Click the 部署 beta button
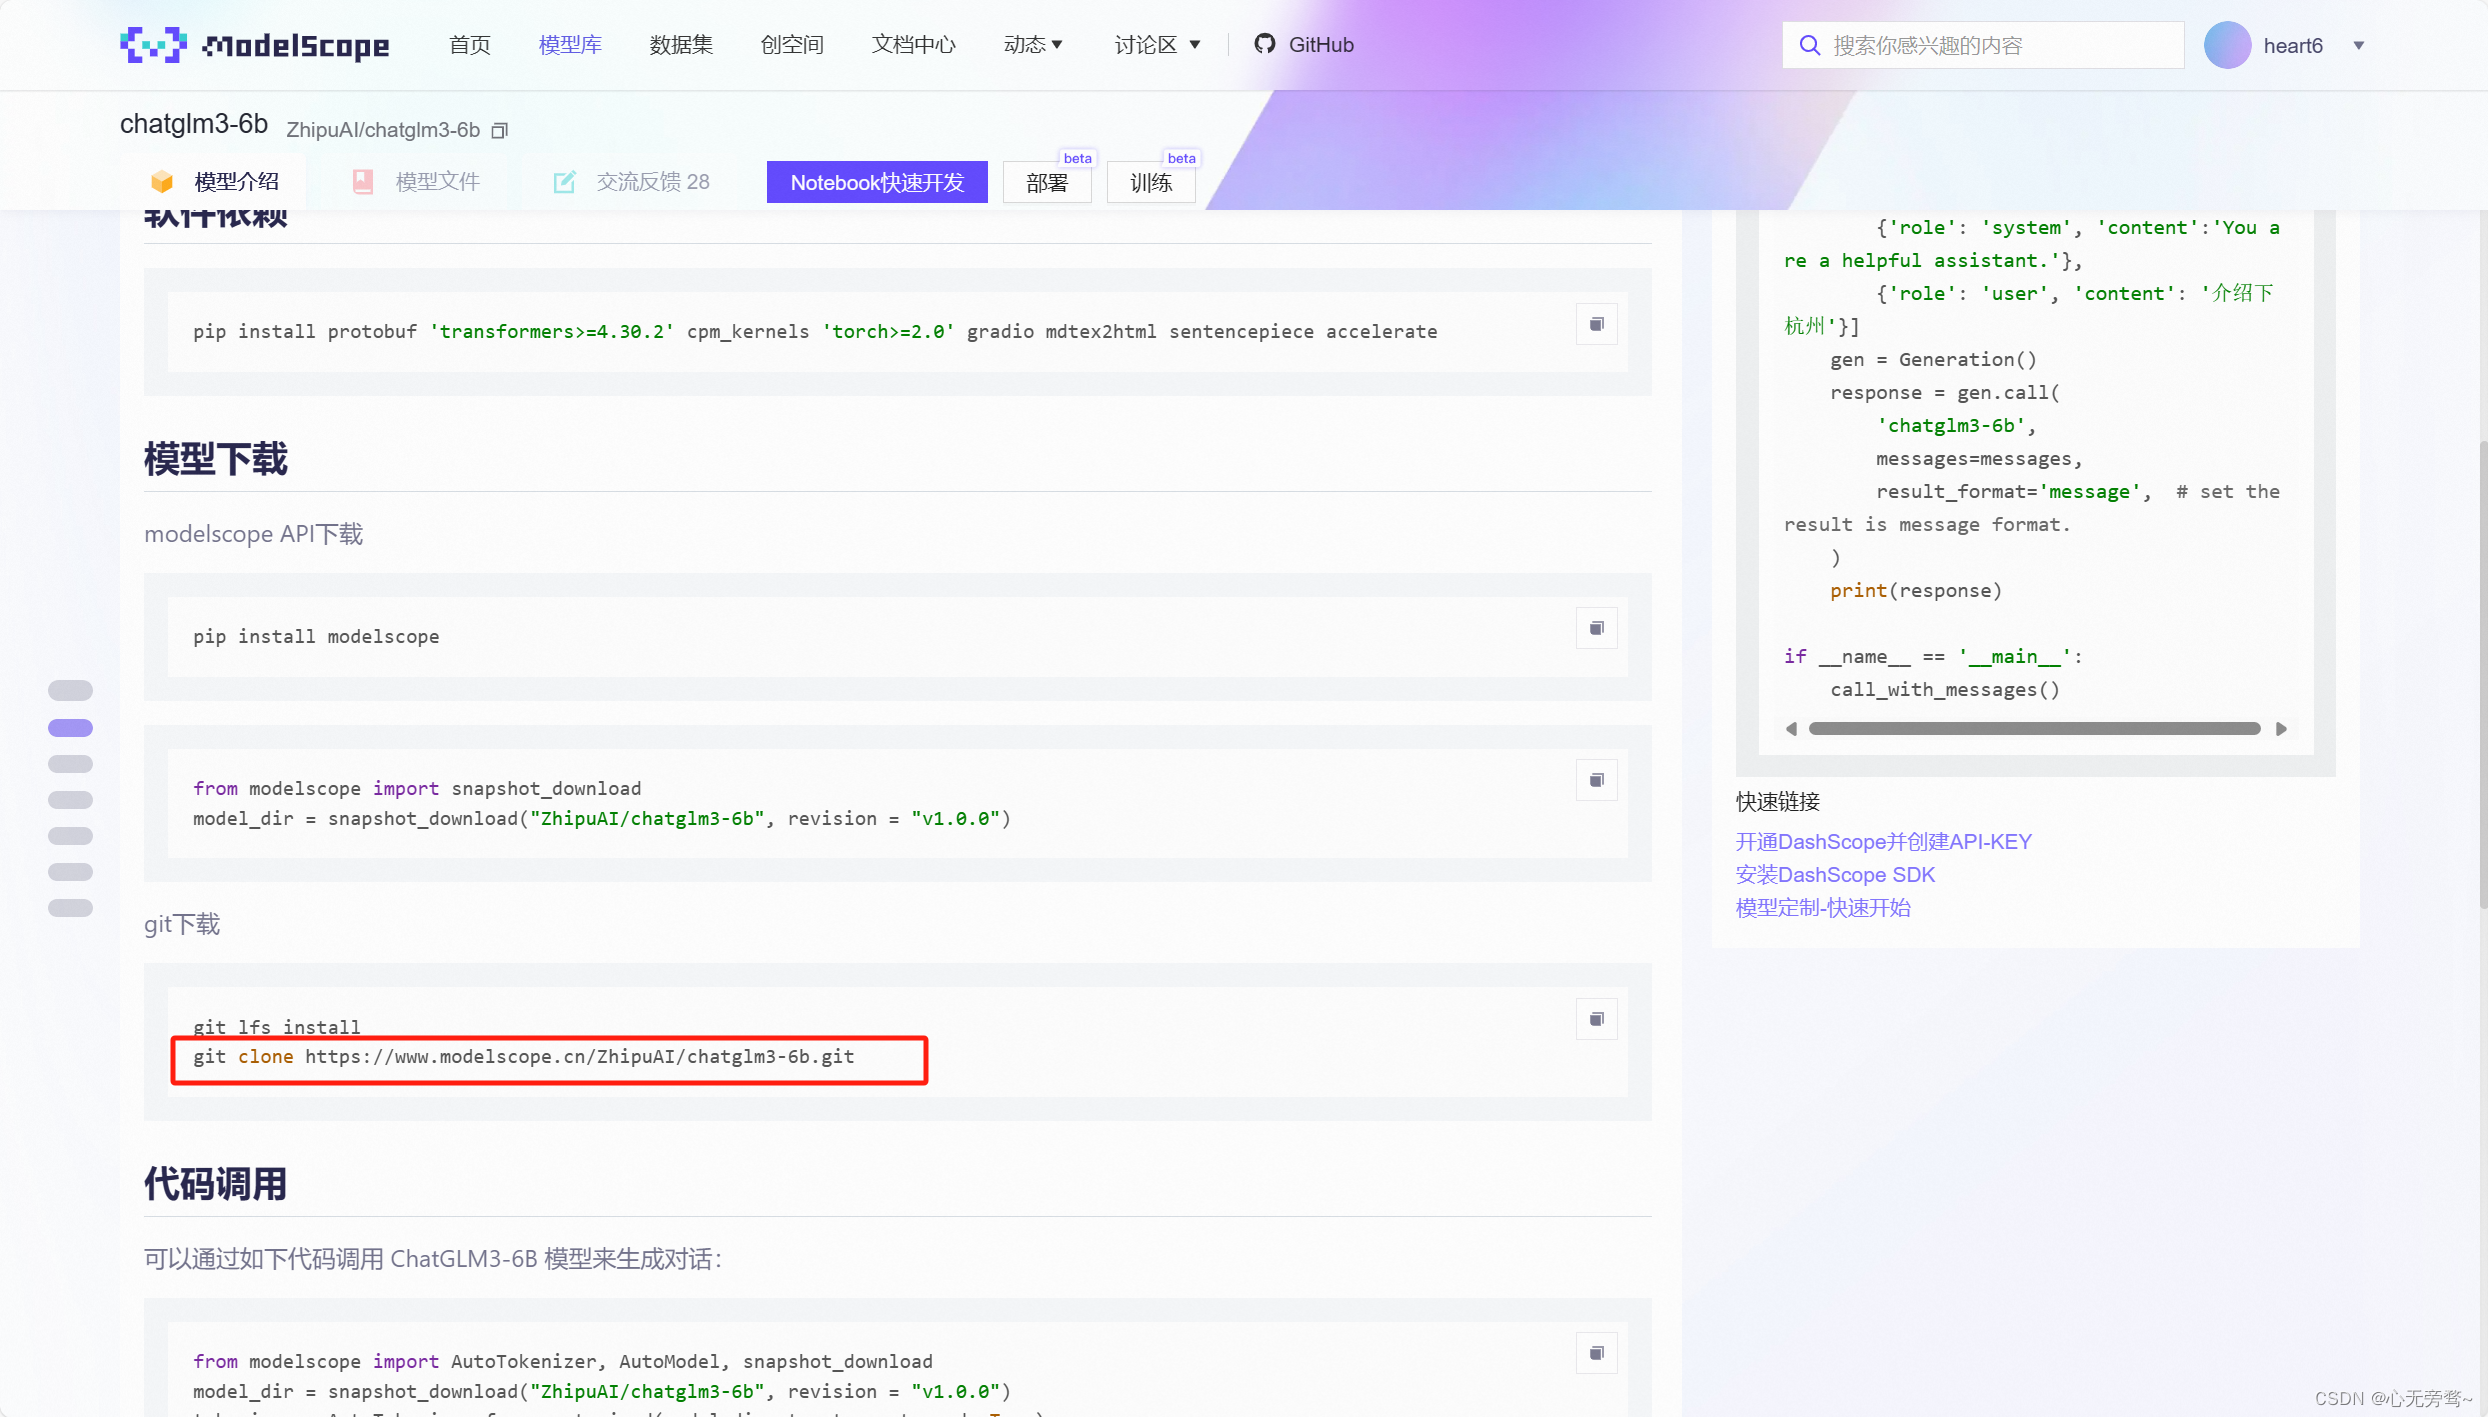This screenshot has height=1417, width=2488. tap(1047, 182)
